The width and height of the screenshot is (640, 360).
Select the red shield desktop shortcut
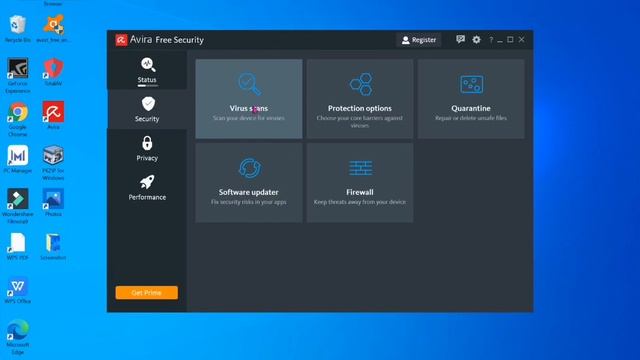(53, 72)
